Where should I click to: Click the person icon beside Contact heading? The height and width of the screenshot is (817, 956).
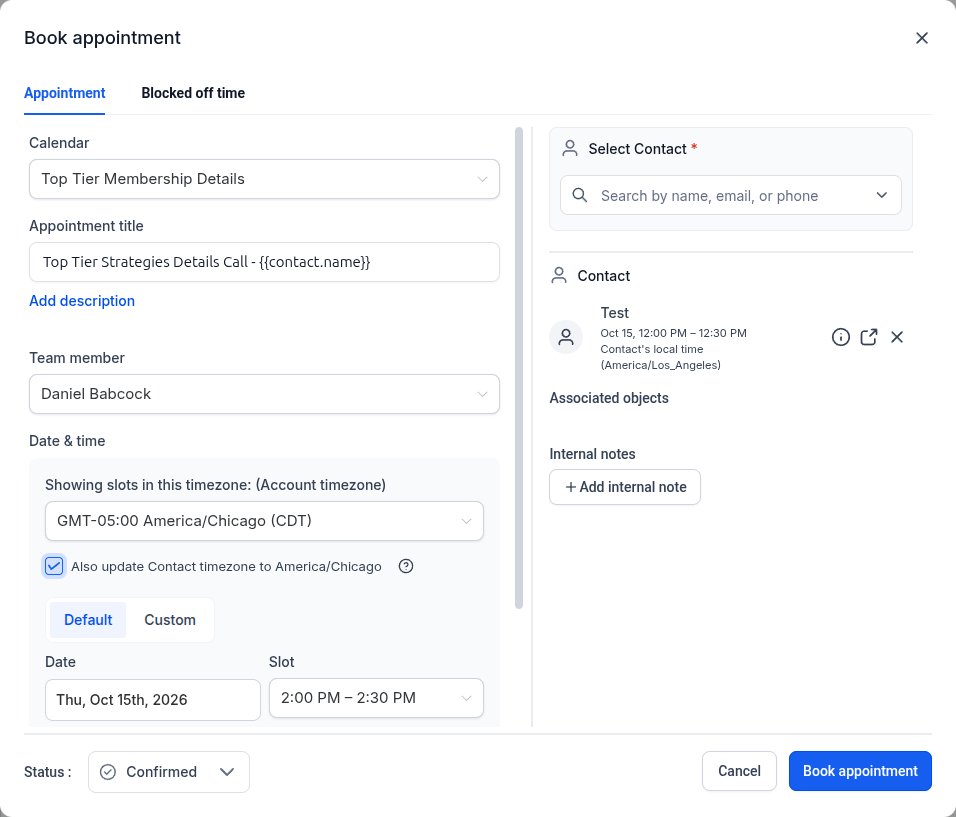click(x=558, y=276)
